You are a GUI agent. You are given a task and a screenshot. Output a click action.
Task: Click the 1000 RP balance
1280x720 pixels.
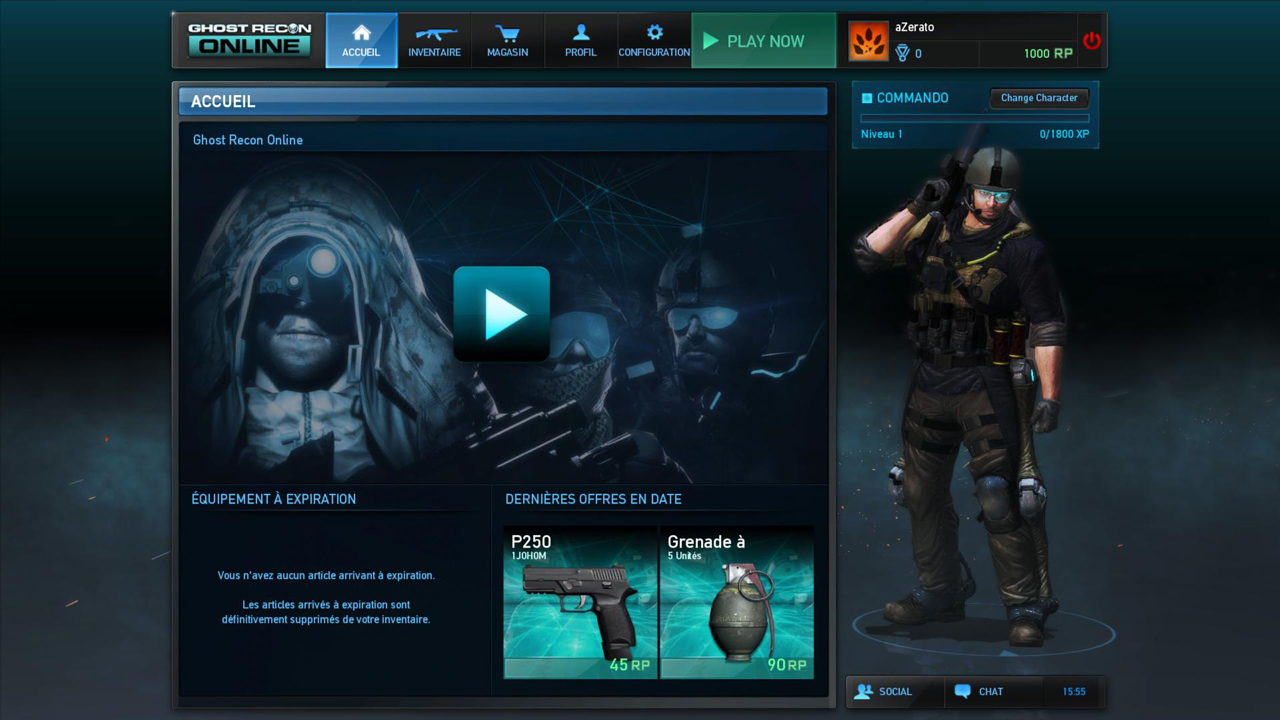[x=1047, y=54]
